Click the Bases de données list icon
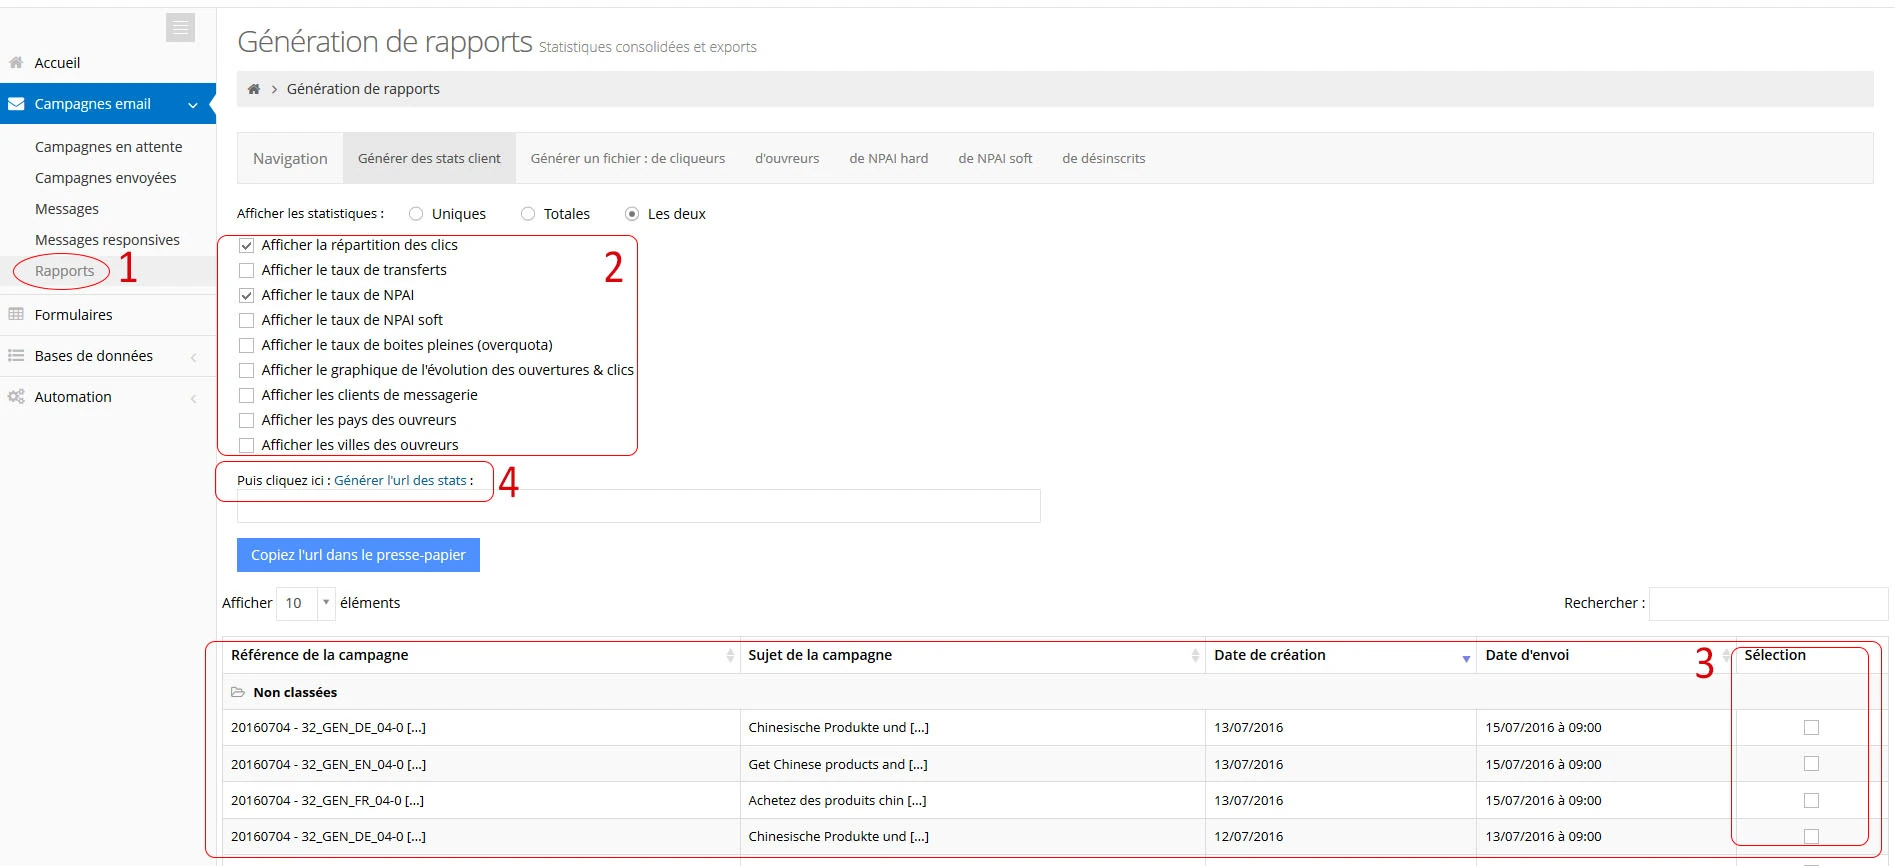 click(x=16, y=356)
